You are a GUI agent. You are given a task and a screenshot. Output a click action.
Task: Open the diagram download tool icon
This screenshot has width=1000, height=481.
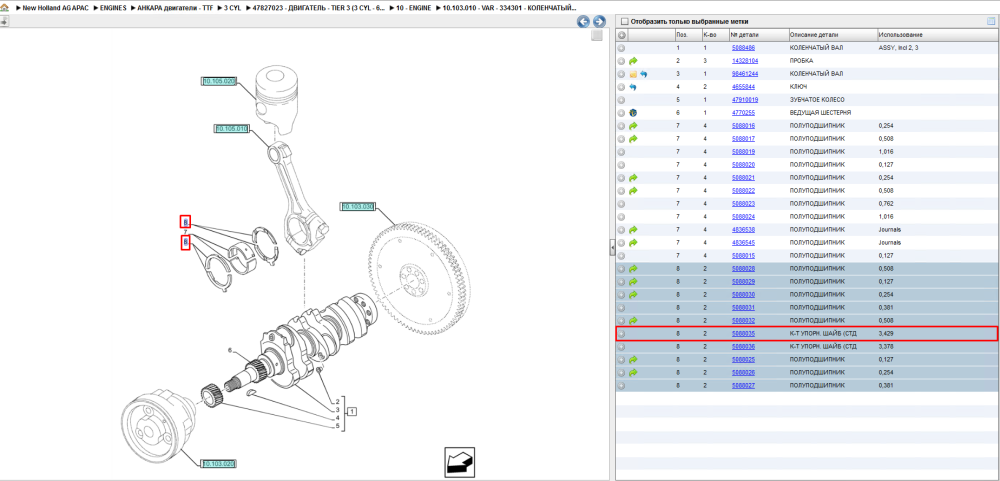[4, 22]
